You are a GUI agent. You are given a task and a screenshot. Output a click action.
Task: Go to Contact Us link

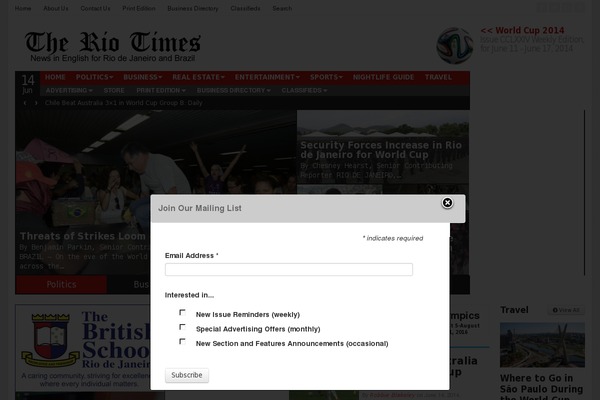(95, 8)
